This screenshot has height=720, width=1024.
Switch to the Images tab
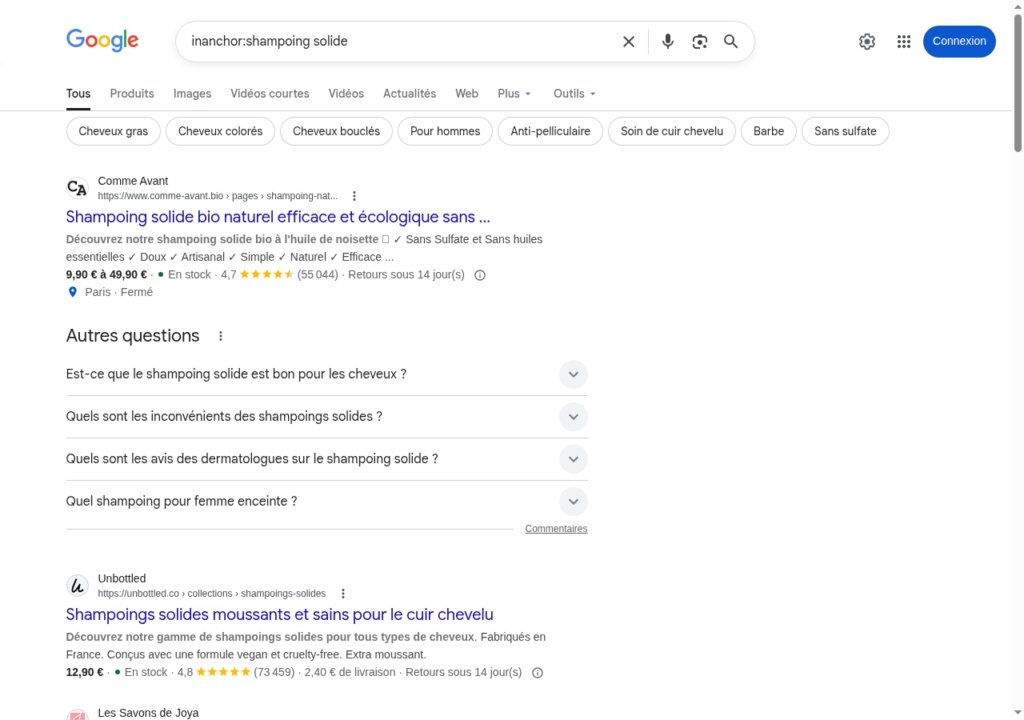pyautogui.click(x=192, y=94)
